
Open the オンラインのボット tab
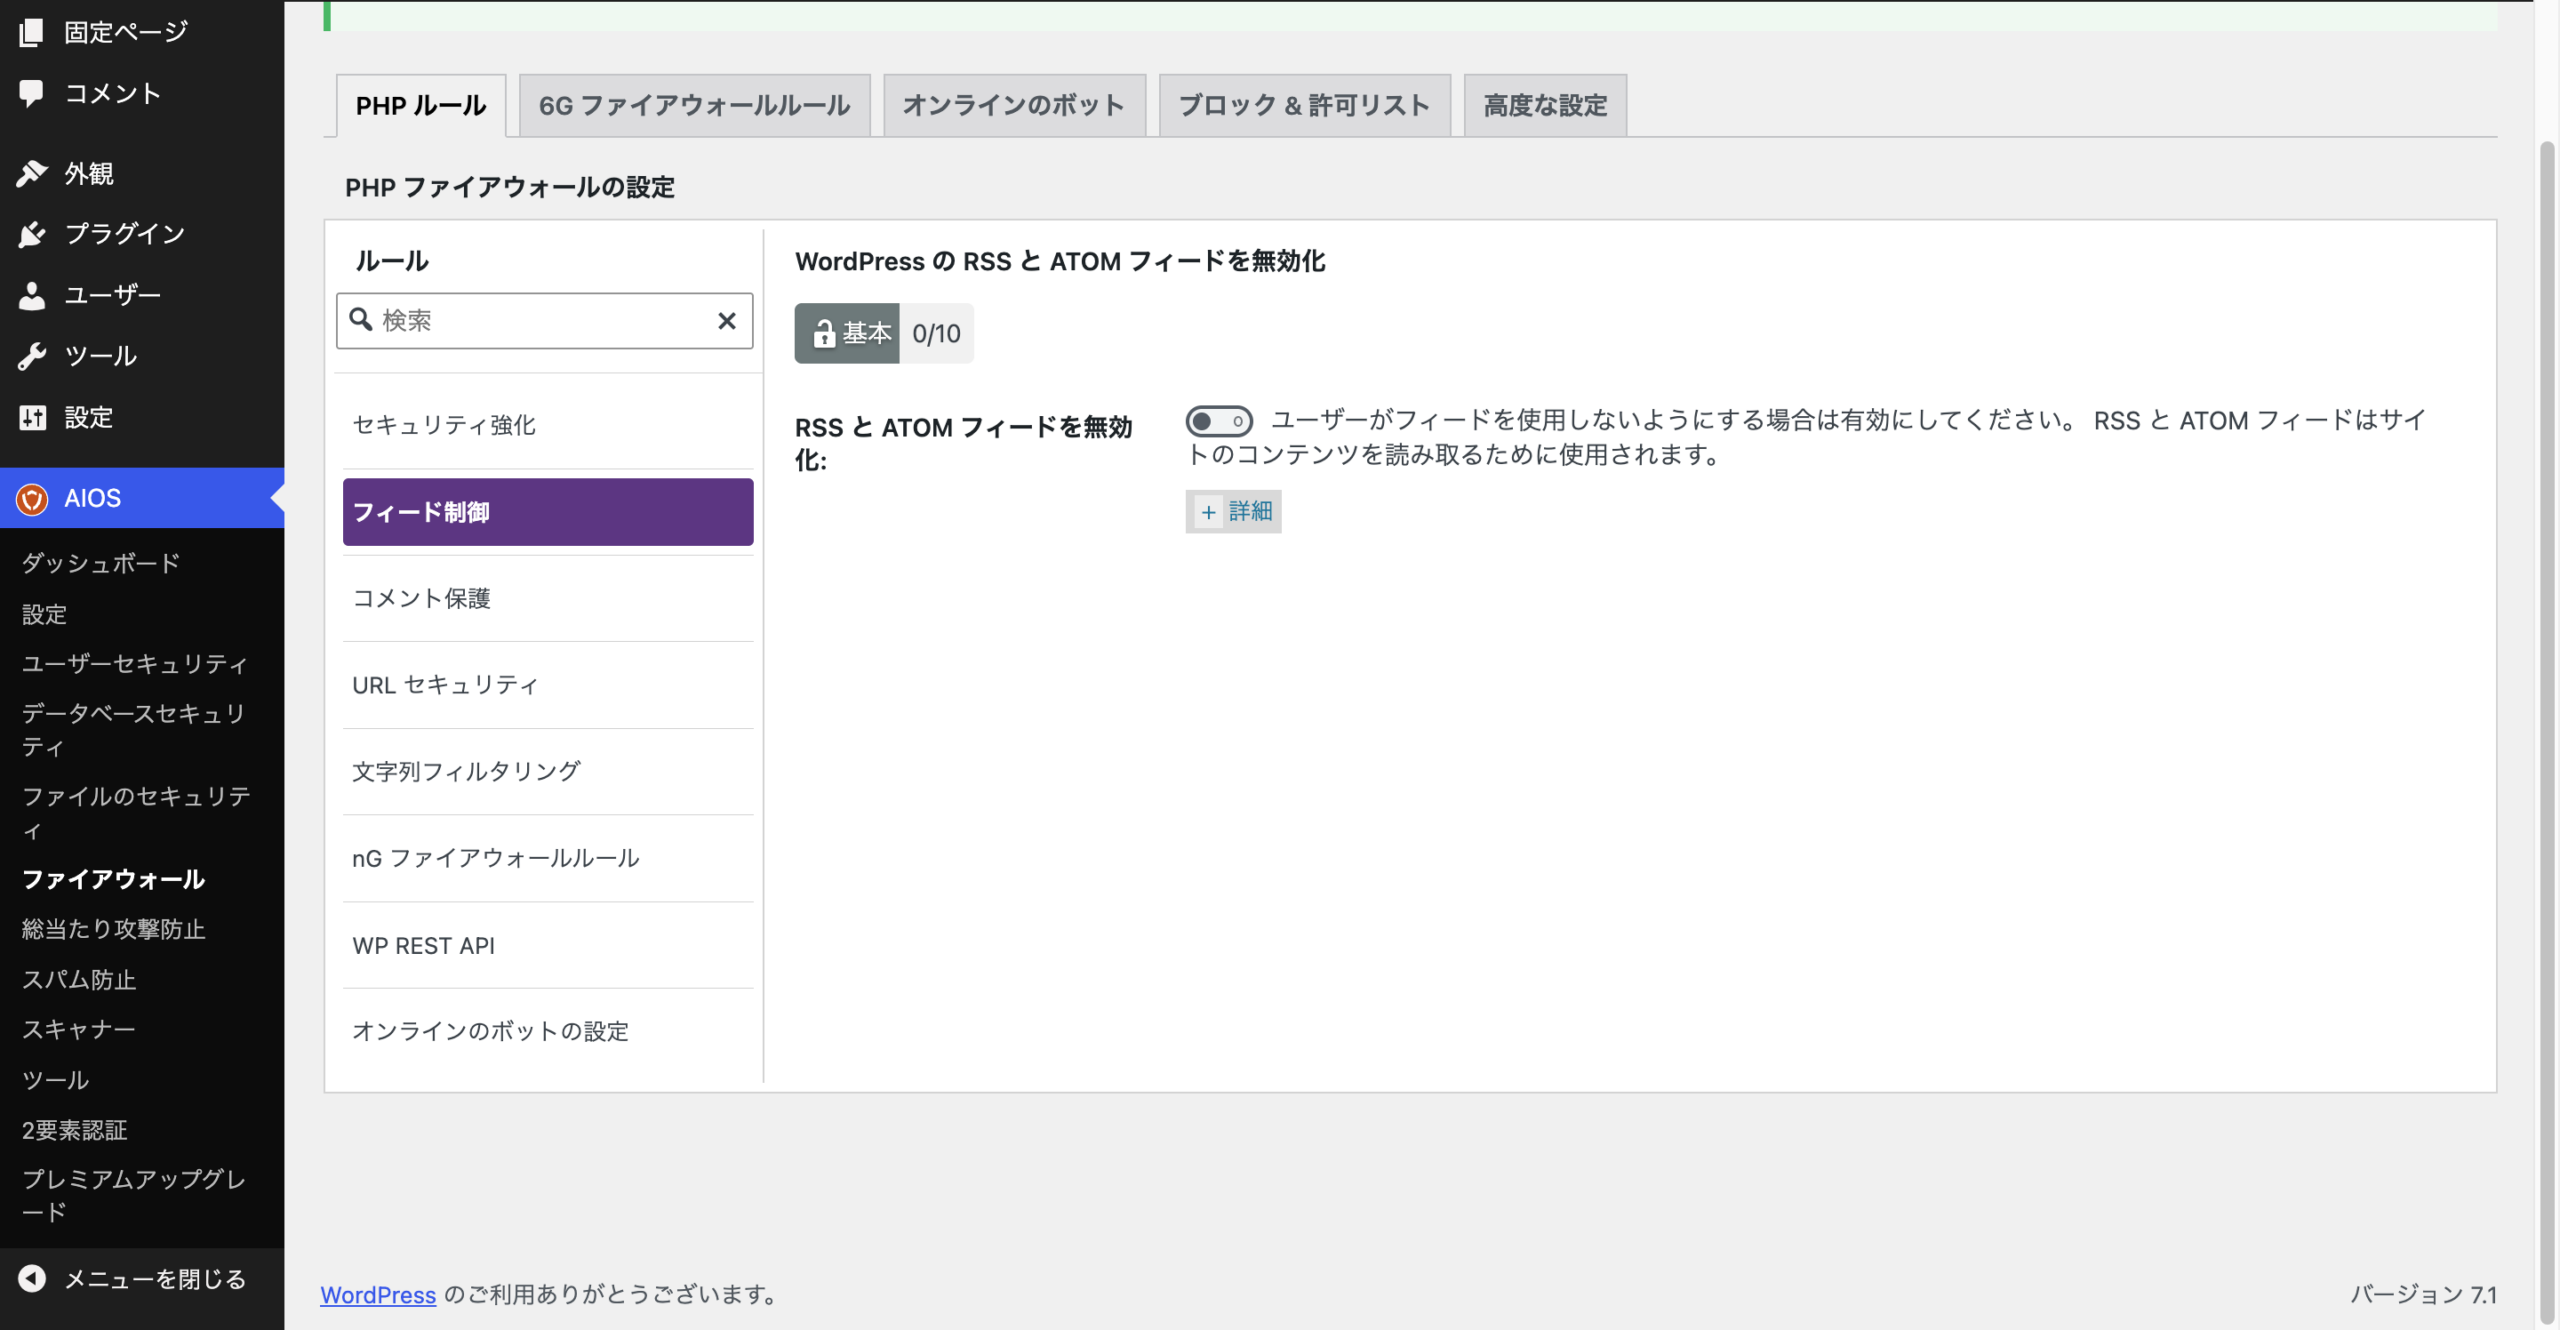point(1014,105)
